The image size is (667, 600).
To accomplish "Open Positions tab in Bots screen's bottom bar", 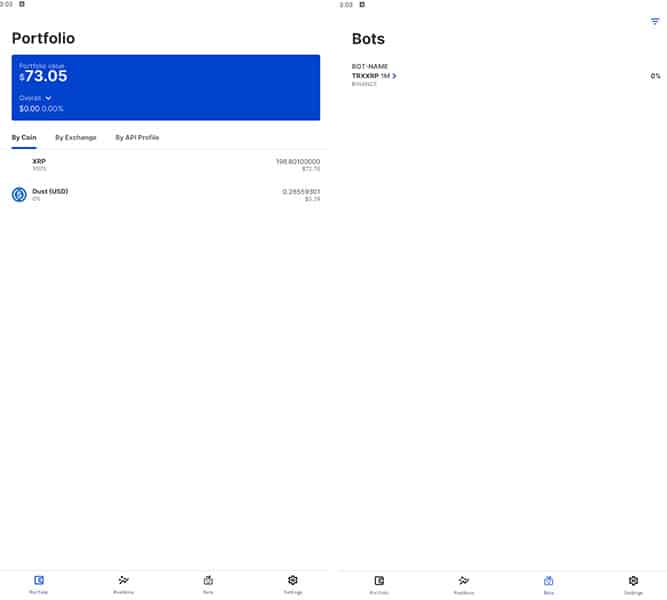I will pos(464,584).
